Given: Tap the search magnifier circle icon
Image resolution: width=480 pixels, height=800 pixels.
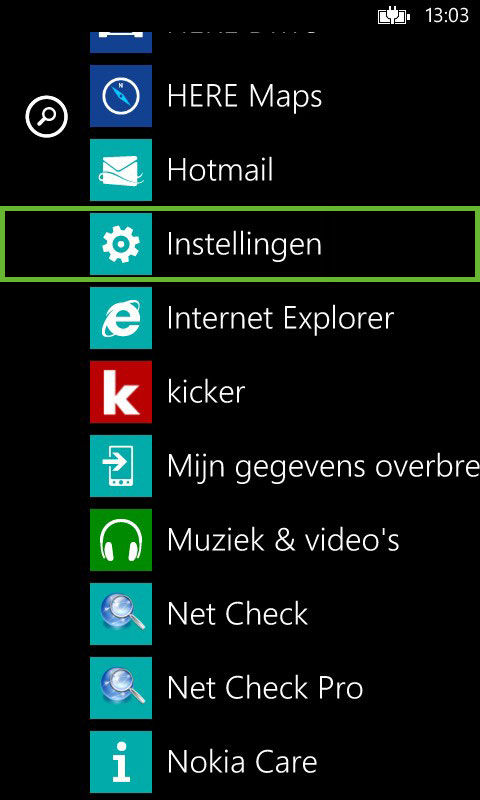Looking at the screenshot, I should (46, 117).
